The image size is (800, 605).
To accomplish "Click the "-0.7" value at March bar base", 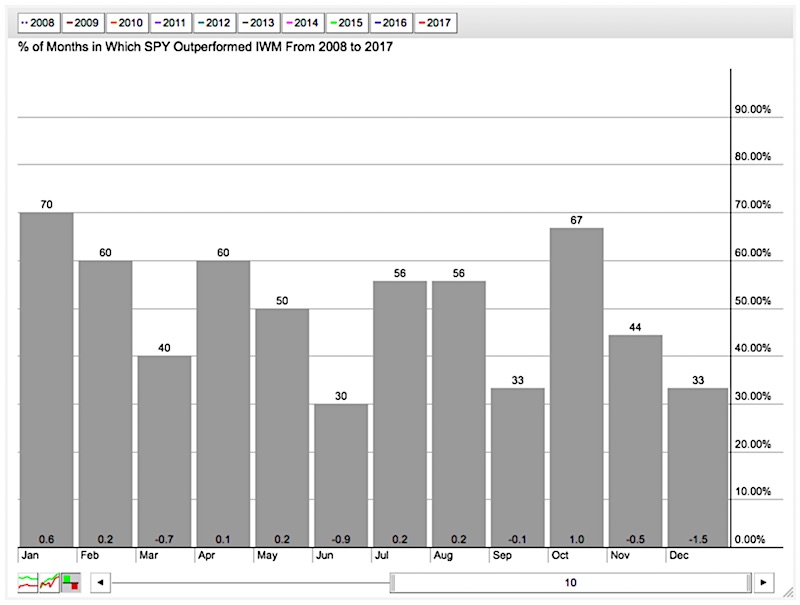I will pos(164,539).
